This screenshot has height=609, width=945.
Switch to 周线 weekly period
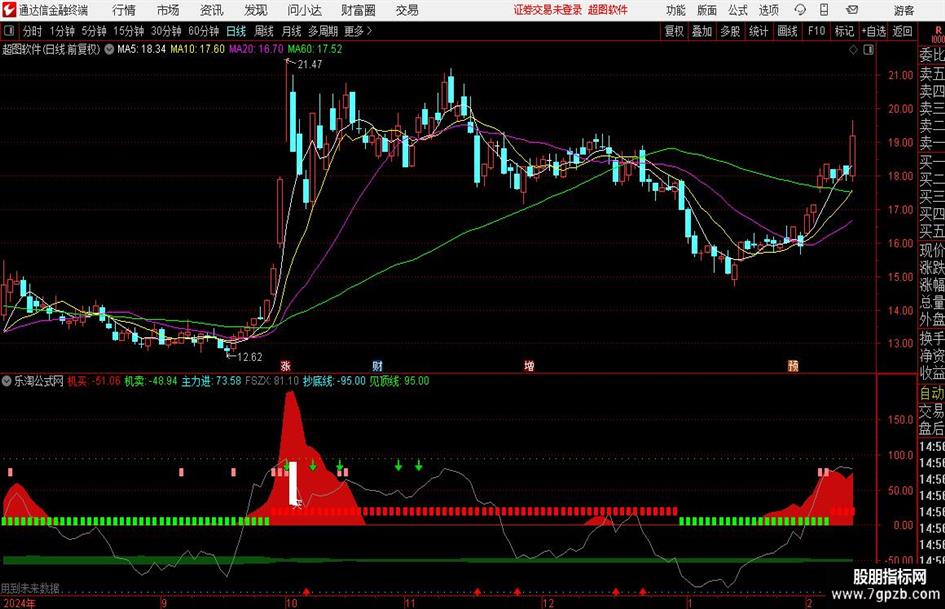[x=264, y=31]
